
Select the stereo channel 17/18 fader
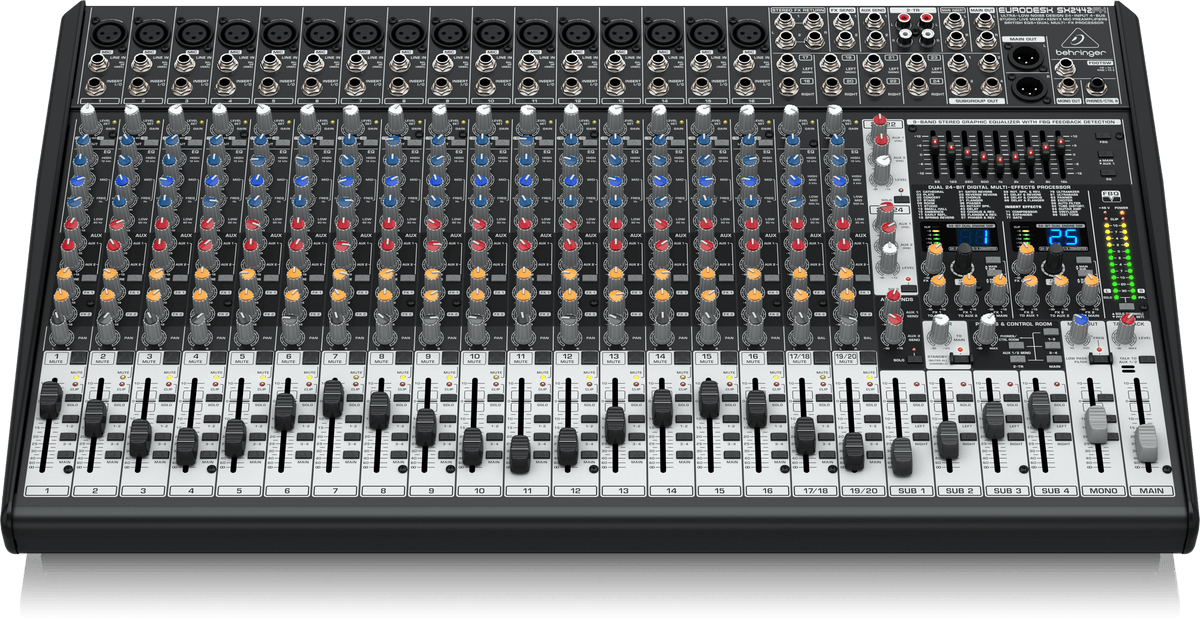click(x=806, y=436)
